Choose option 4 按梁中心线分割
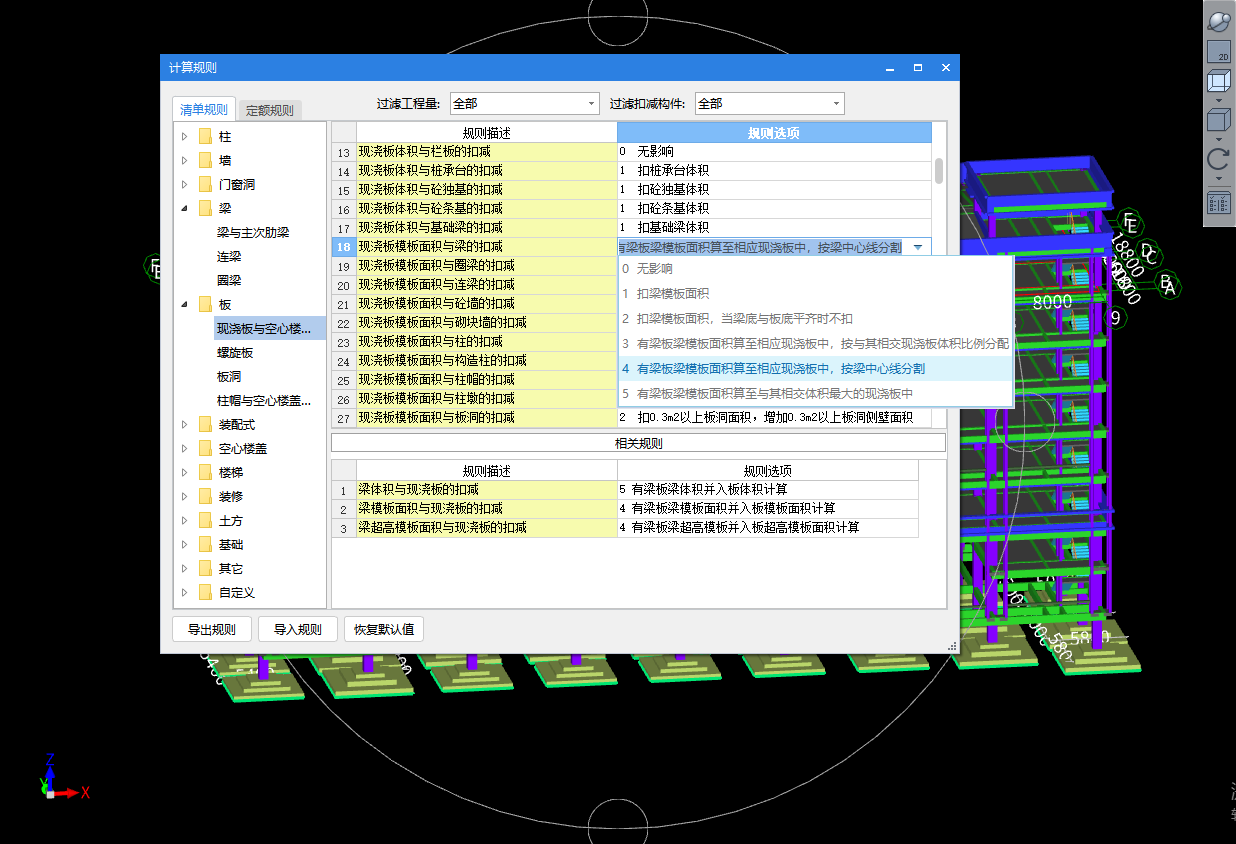 (816, 369)
